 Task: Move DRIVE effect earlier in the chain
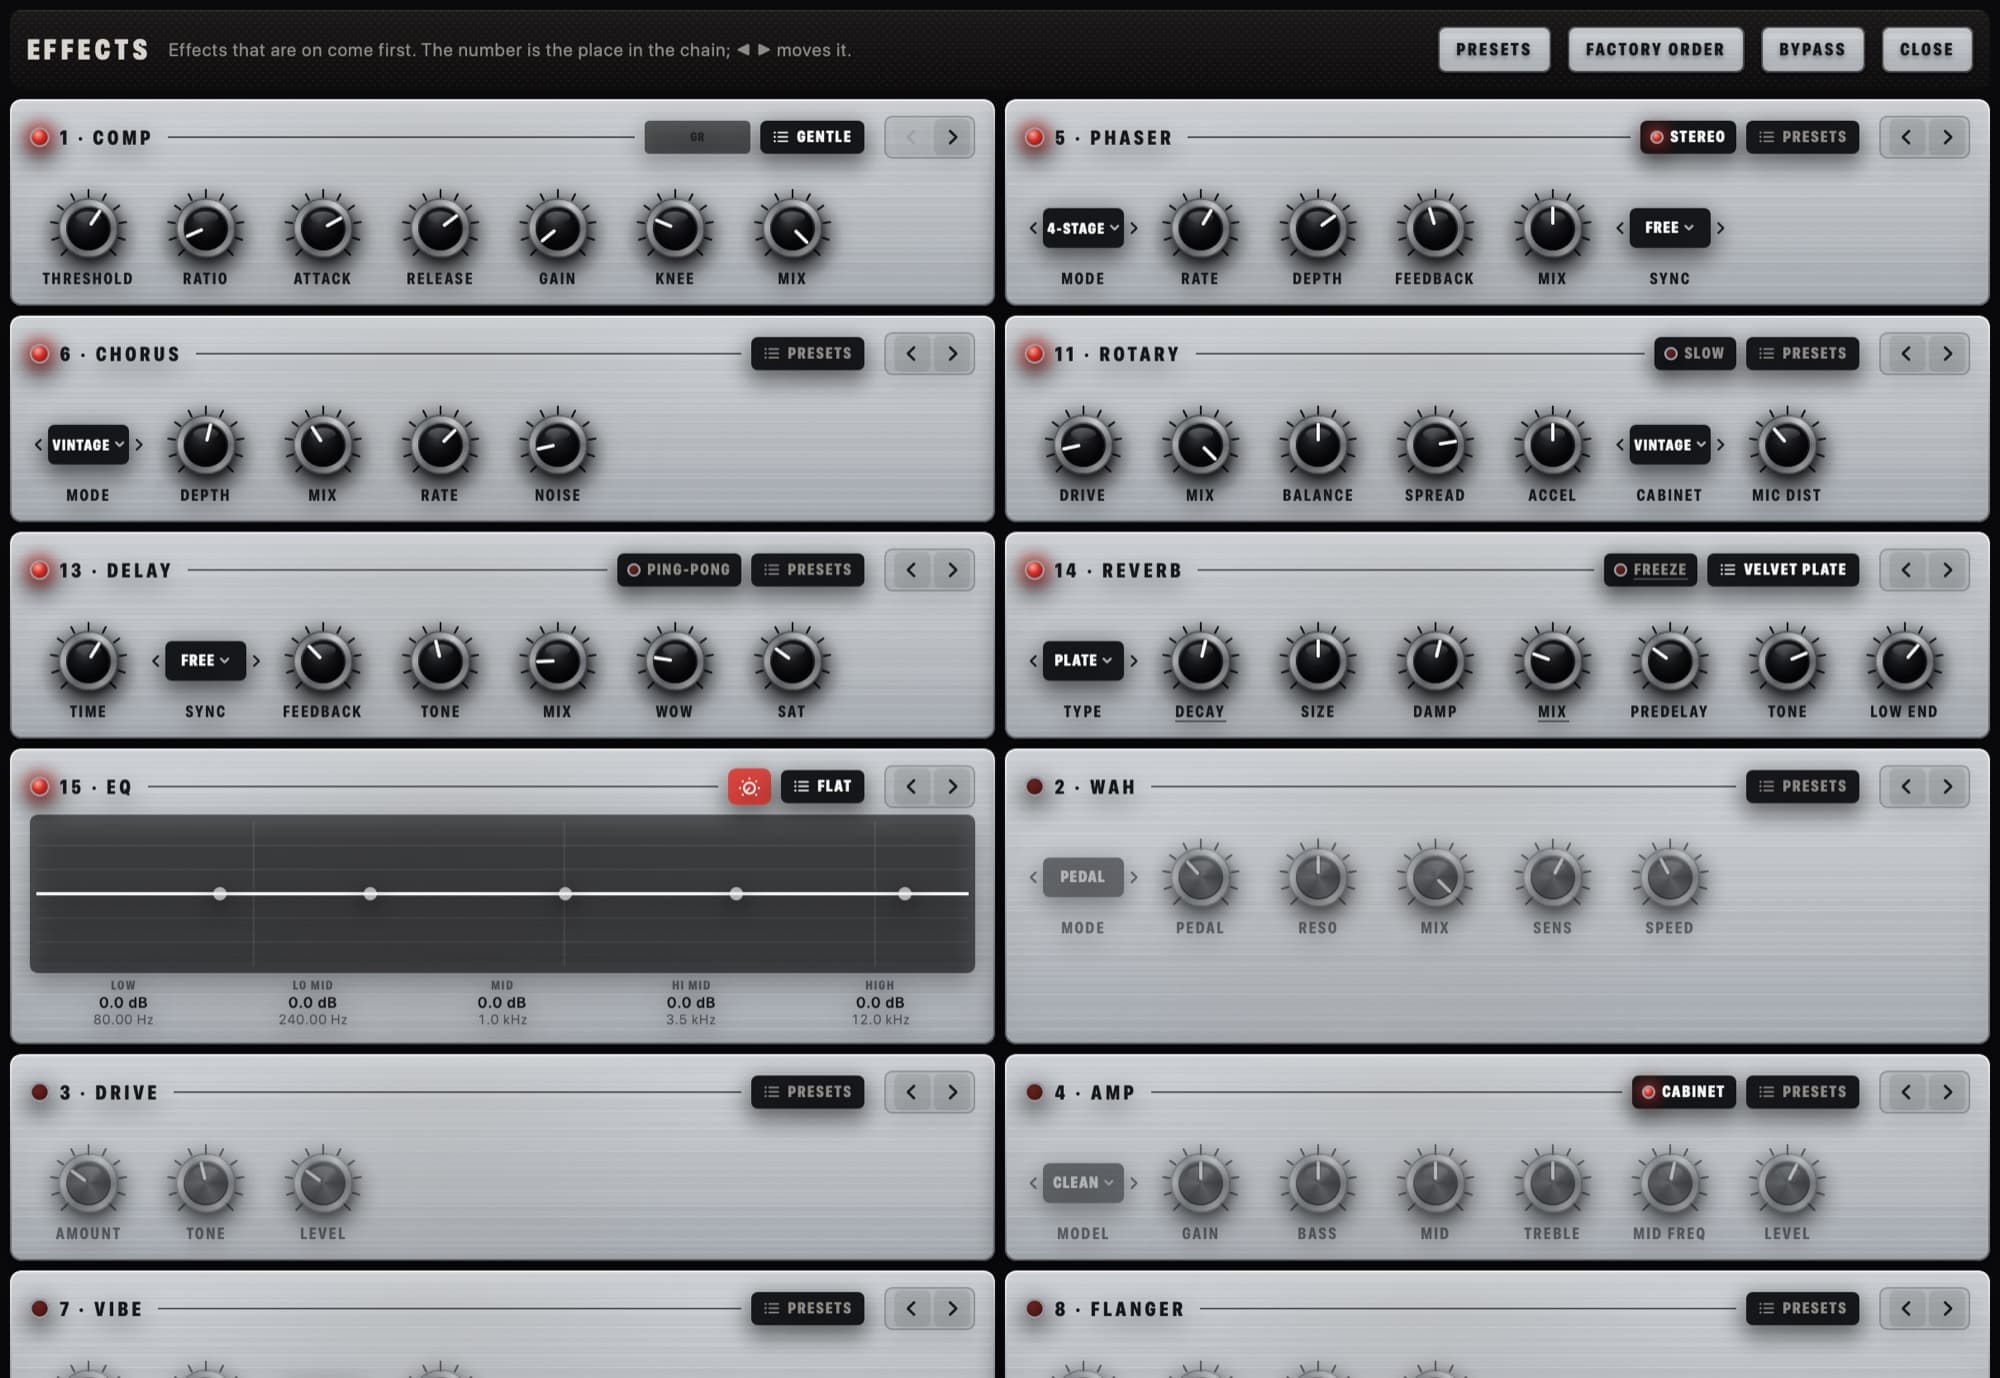[910, 1092]
